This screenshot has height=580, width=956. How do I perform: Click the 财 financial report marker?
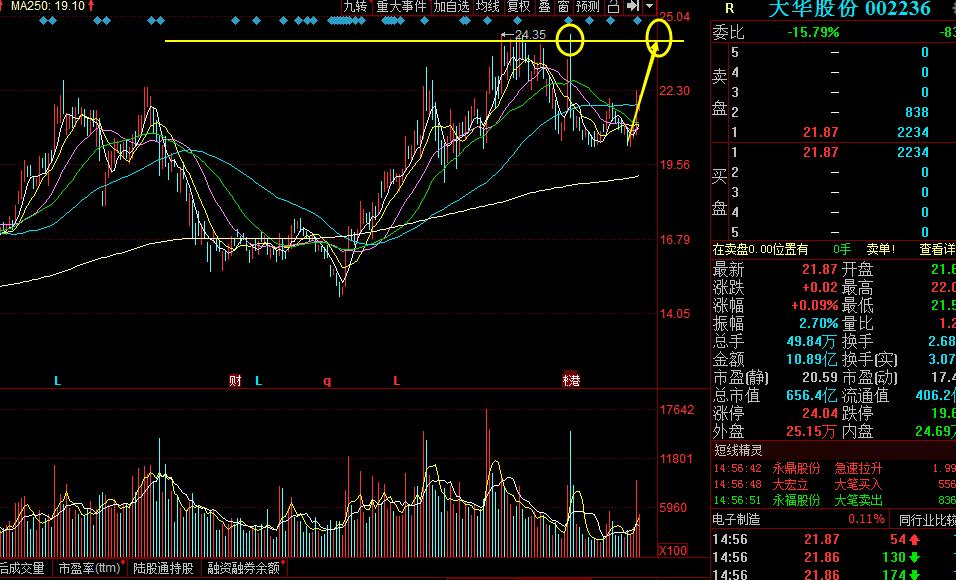pos(235,381)
